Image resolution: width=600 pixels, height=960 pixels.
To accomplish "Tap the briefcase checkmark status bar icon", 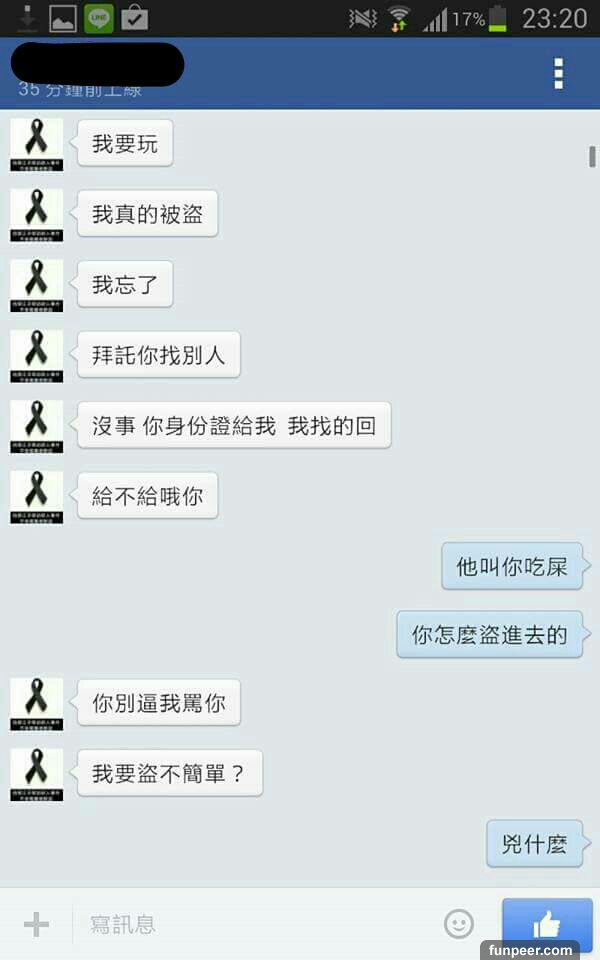I will point(135,18).
